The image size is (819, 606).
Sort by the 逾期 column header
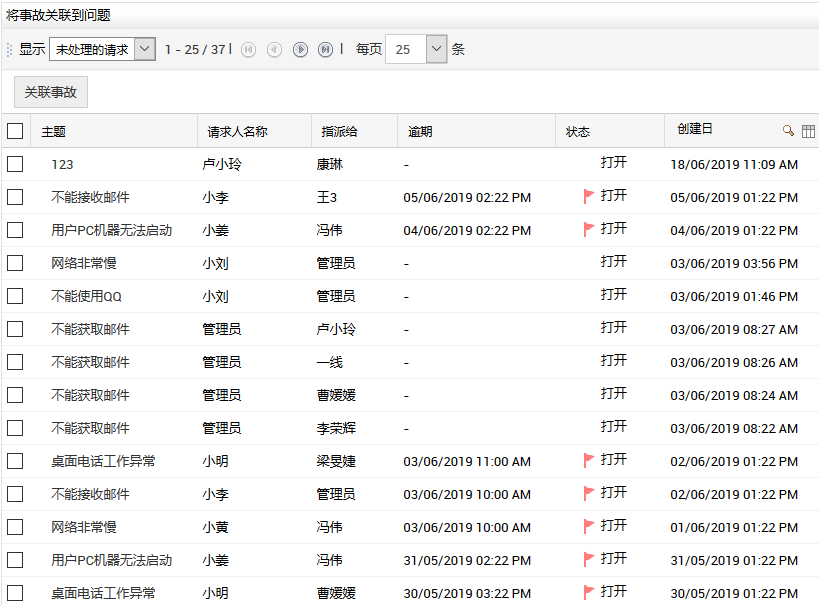[420, 131]
